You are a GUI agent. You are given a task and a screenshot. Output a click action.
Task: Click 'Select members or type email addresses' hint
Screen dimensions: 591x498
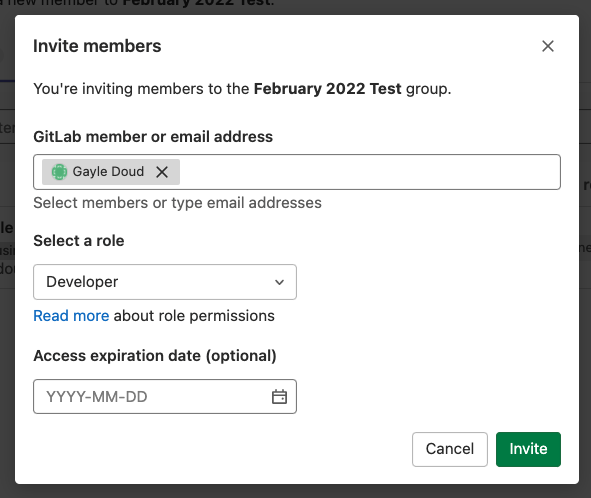(178, 203)
